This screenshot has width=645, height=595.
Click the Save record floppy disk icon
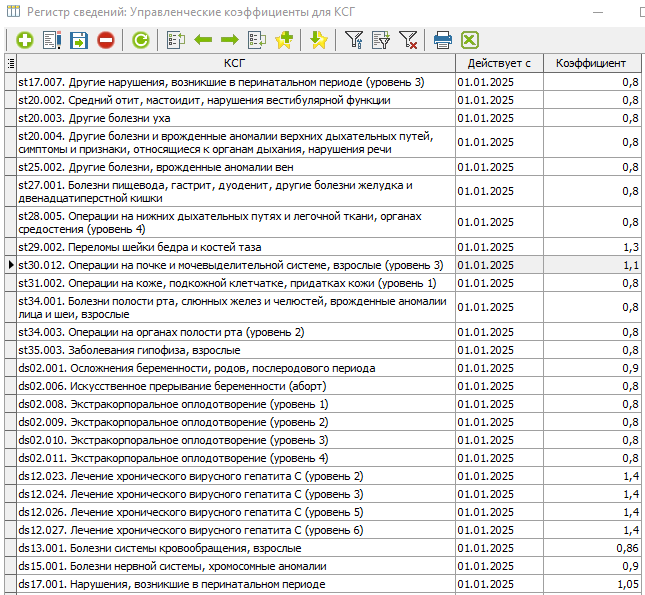(79, 40)
